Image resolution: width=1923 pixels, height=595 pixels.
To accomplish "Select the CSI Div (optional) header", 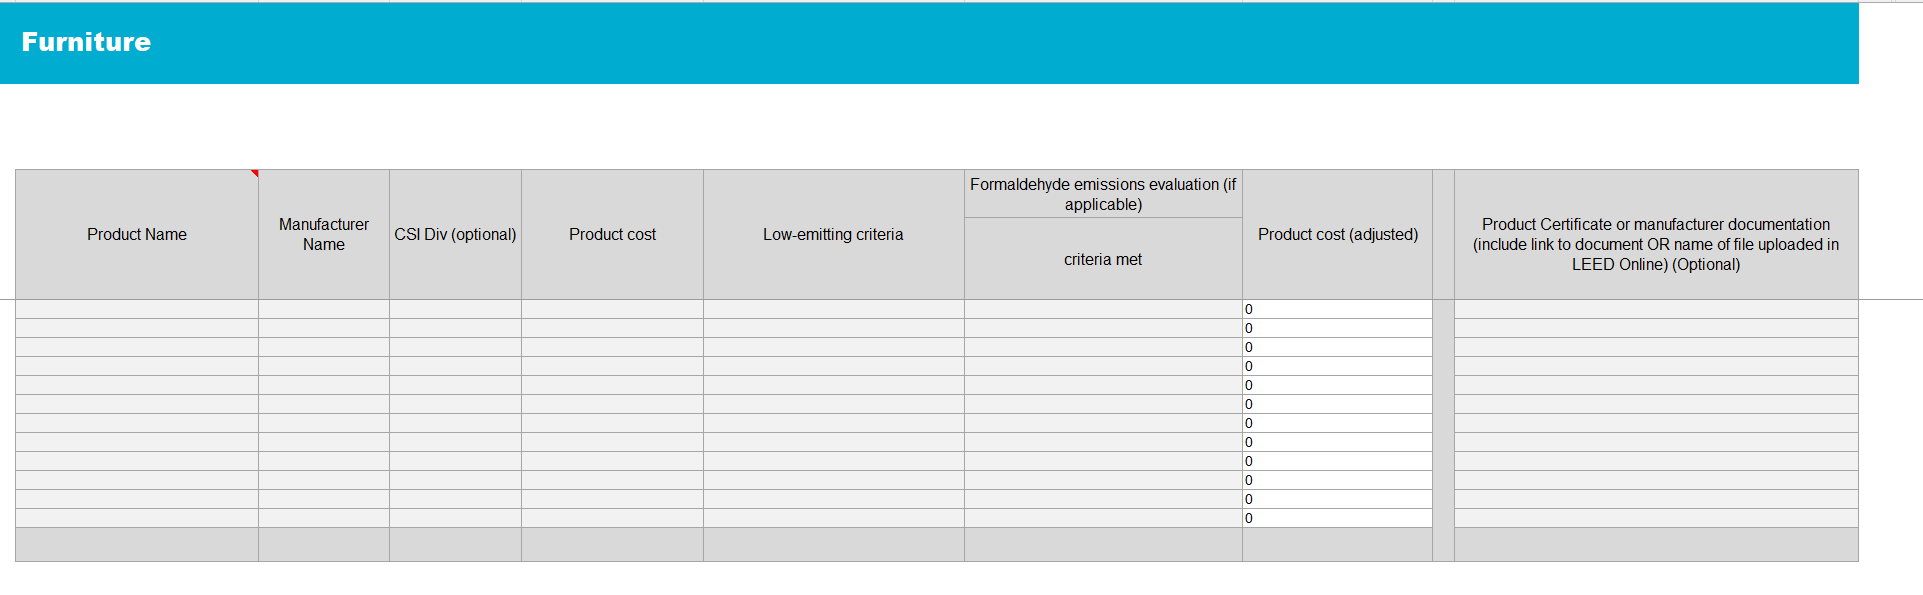I will [455, 234].
